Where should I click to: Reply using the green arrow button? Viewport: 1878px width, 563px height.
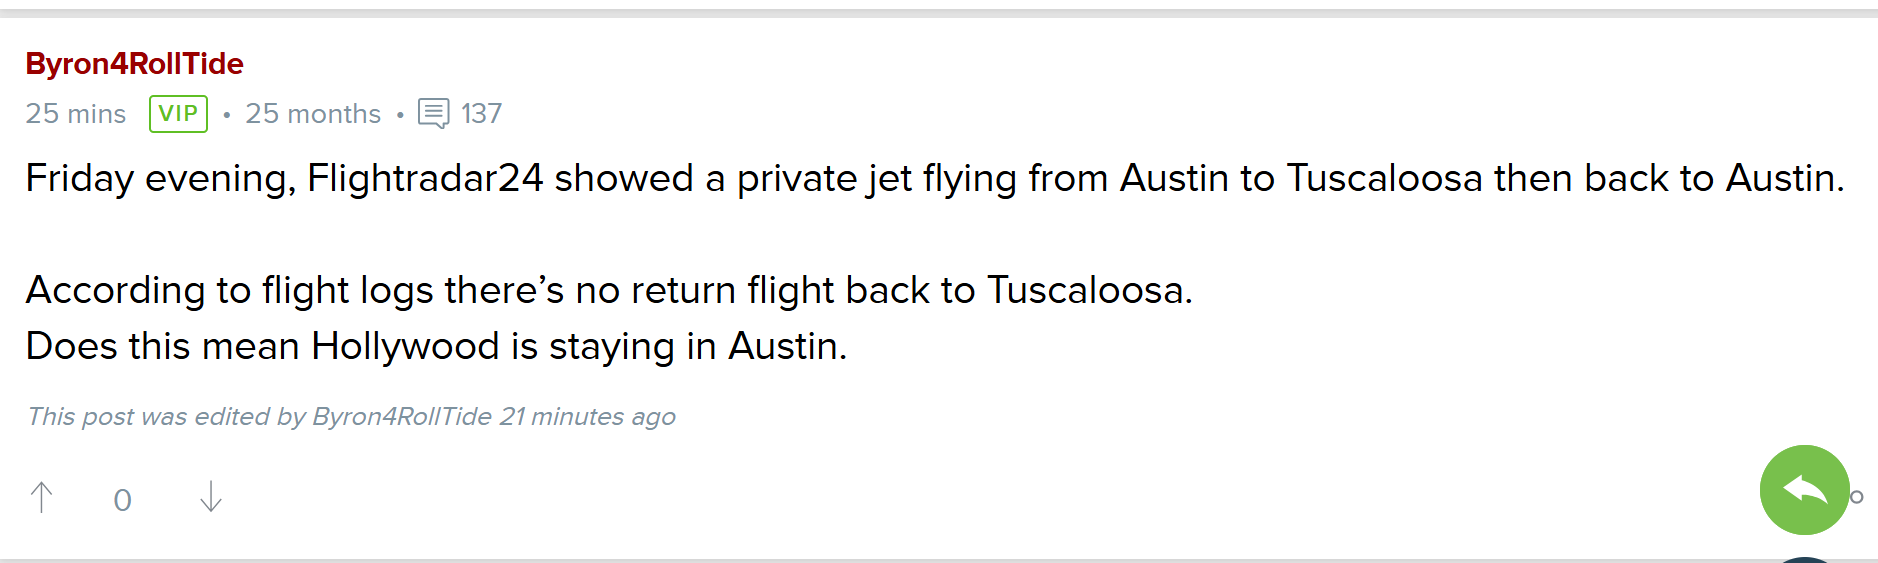tap(1804, 490)
